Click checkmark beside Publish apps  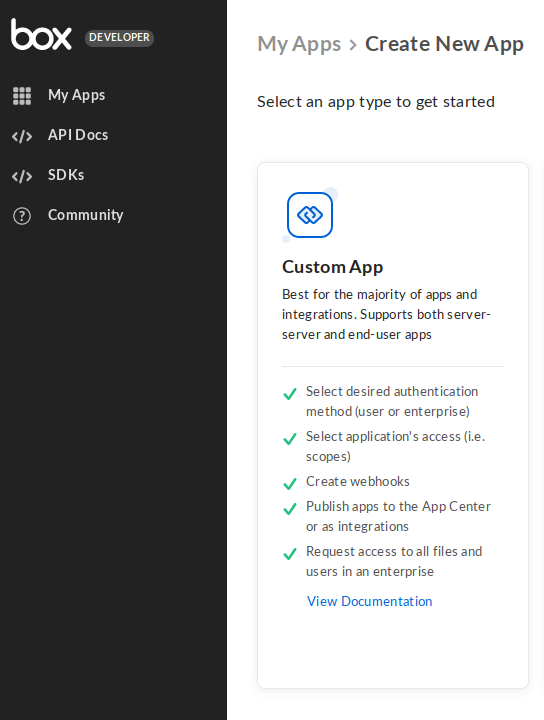[290, 508]
